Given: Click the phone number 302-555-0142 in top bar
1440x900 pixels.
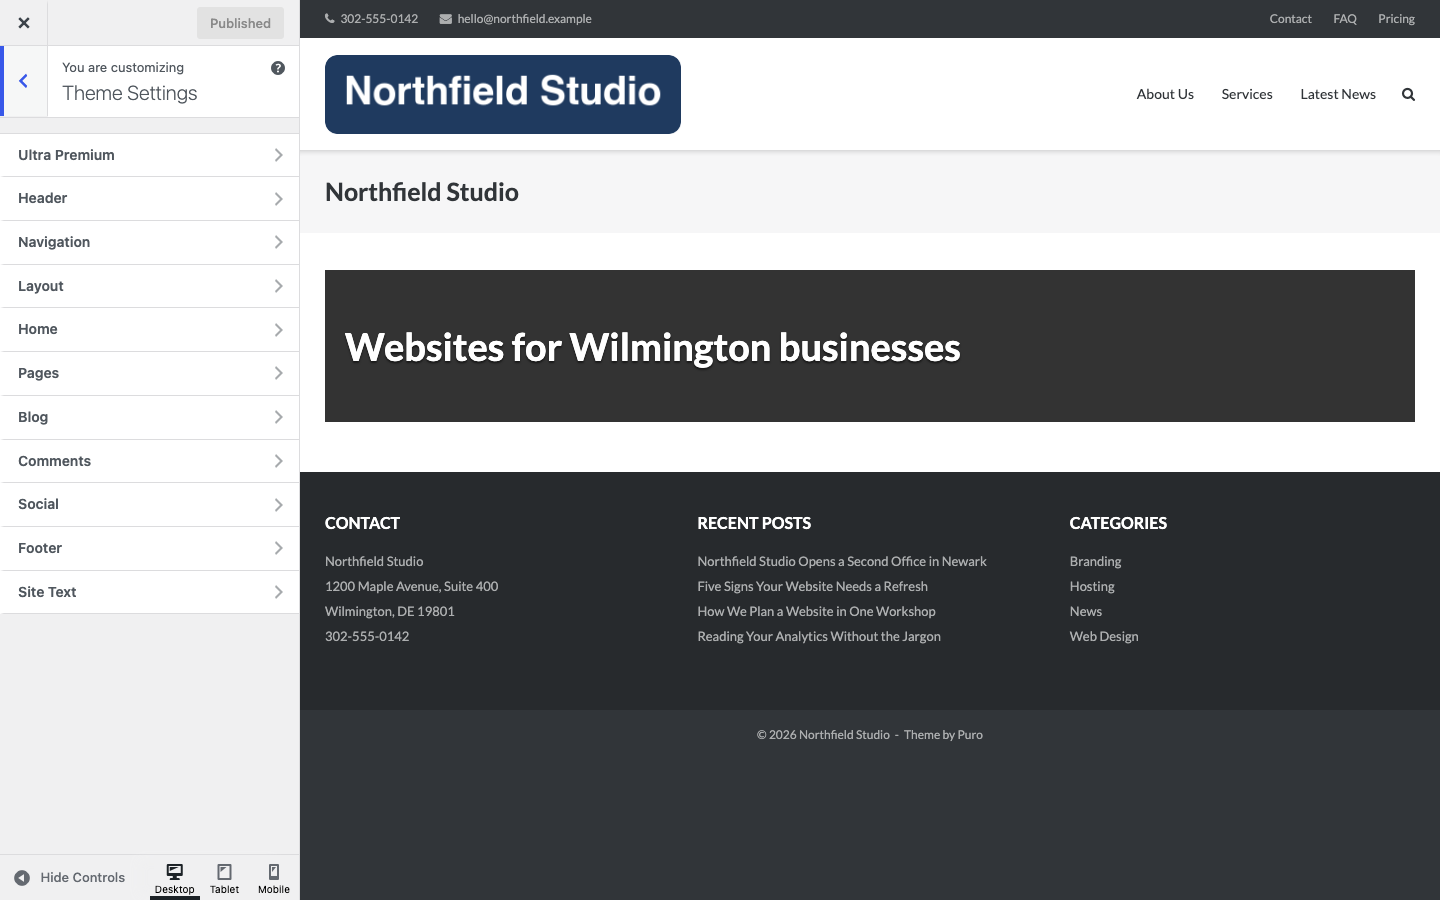Looking at the screenshot, I should (x=379, y=19).
